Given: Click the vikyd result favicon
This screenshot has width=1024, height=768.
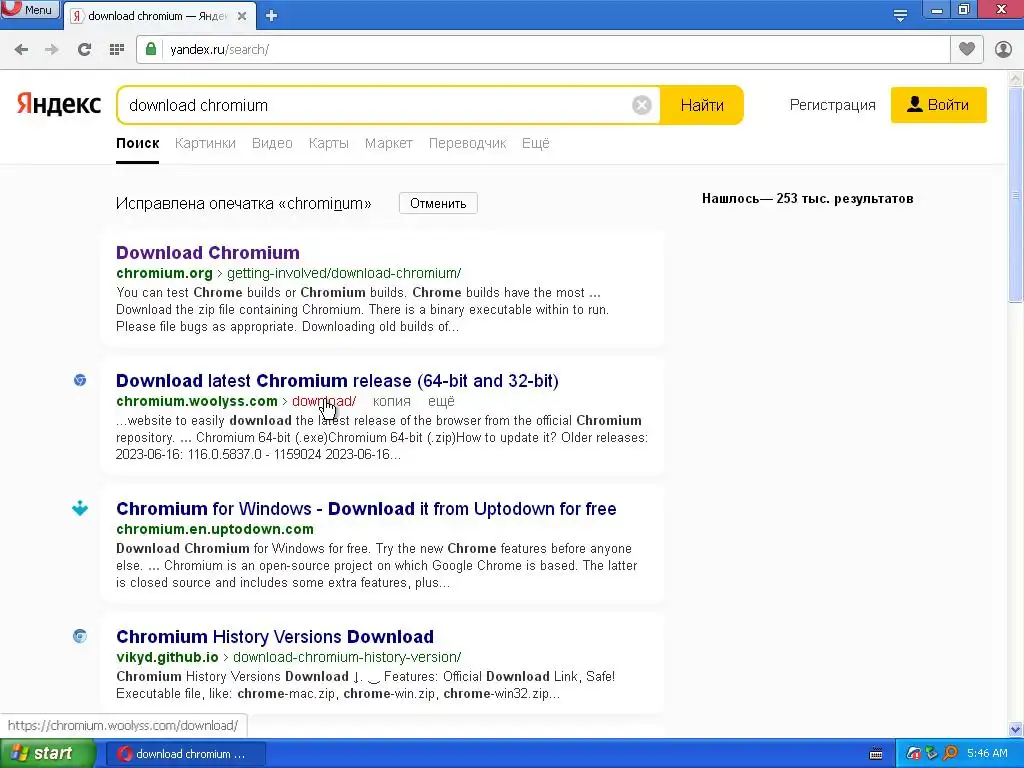Looking at the screenshot, I should coord(80,636).
